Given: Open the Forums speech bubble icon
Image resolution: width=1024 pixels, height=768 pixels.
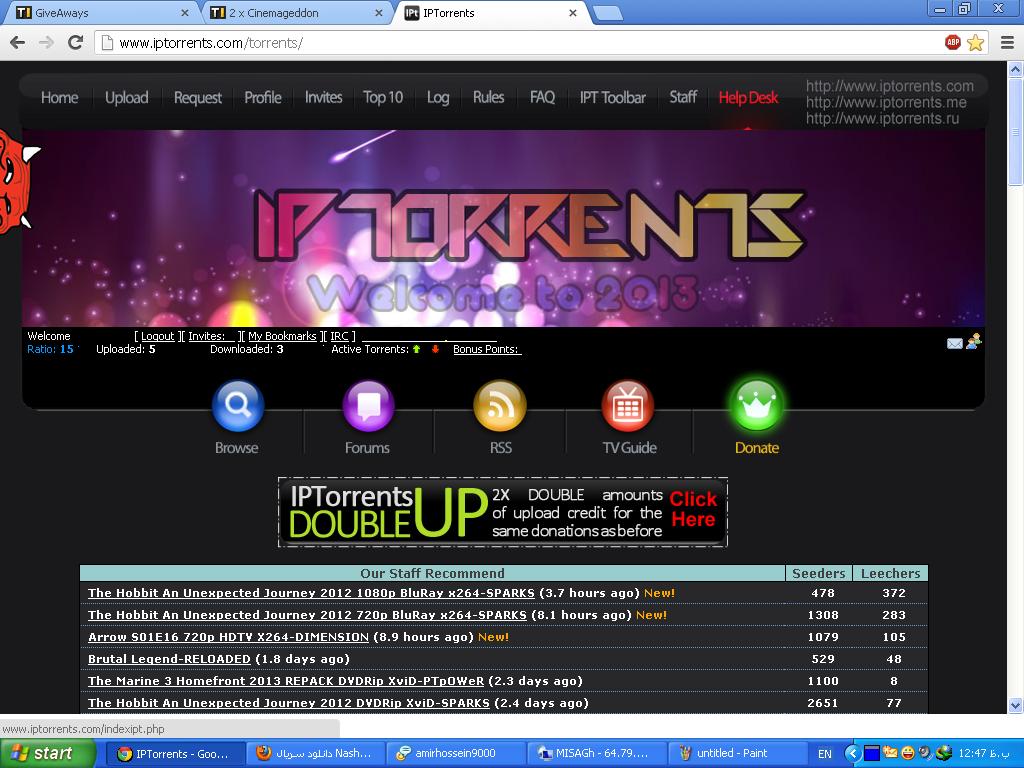Looking at the screenshot, I should click(368, 406).
